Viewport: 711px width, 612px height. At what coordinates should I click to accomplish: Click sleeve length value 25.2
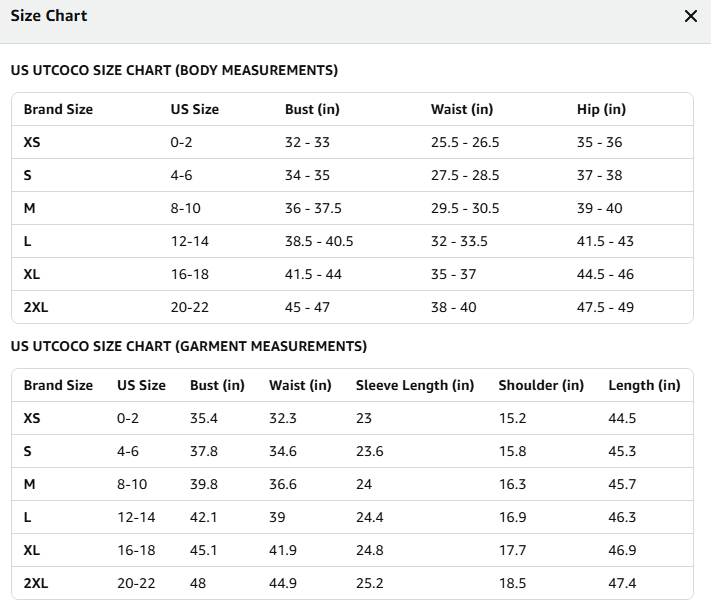point(370,583)
